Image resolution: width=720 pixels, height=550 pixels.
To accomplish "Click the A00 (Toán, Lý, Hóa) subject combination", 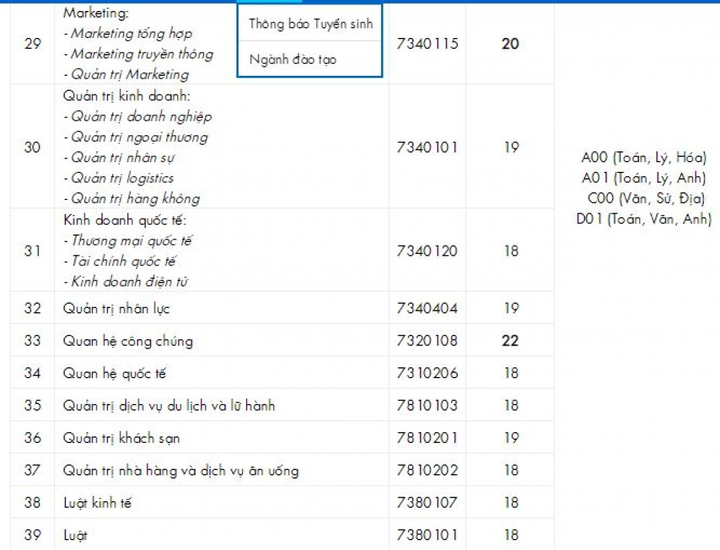I will click(x=643, y=157).
